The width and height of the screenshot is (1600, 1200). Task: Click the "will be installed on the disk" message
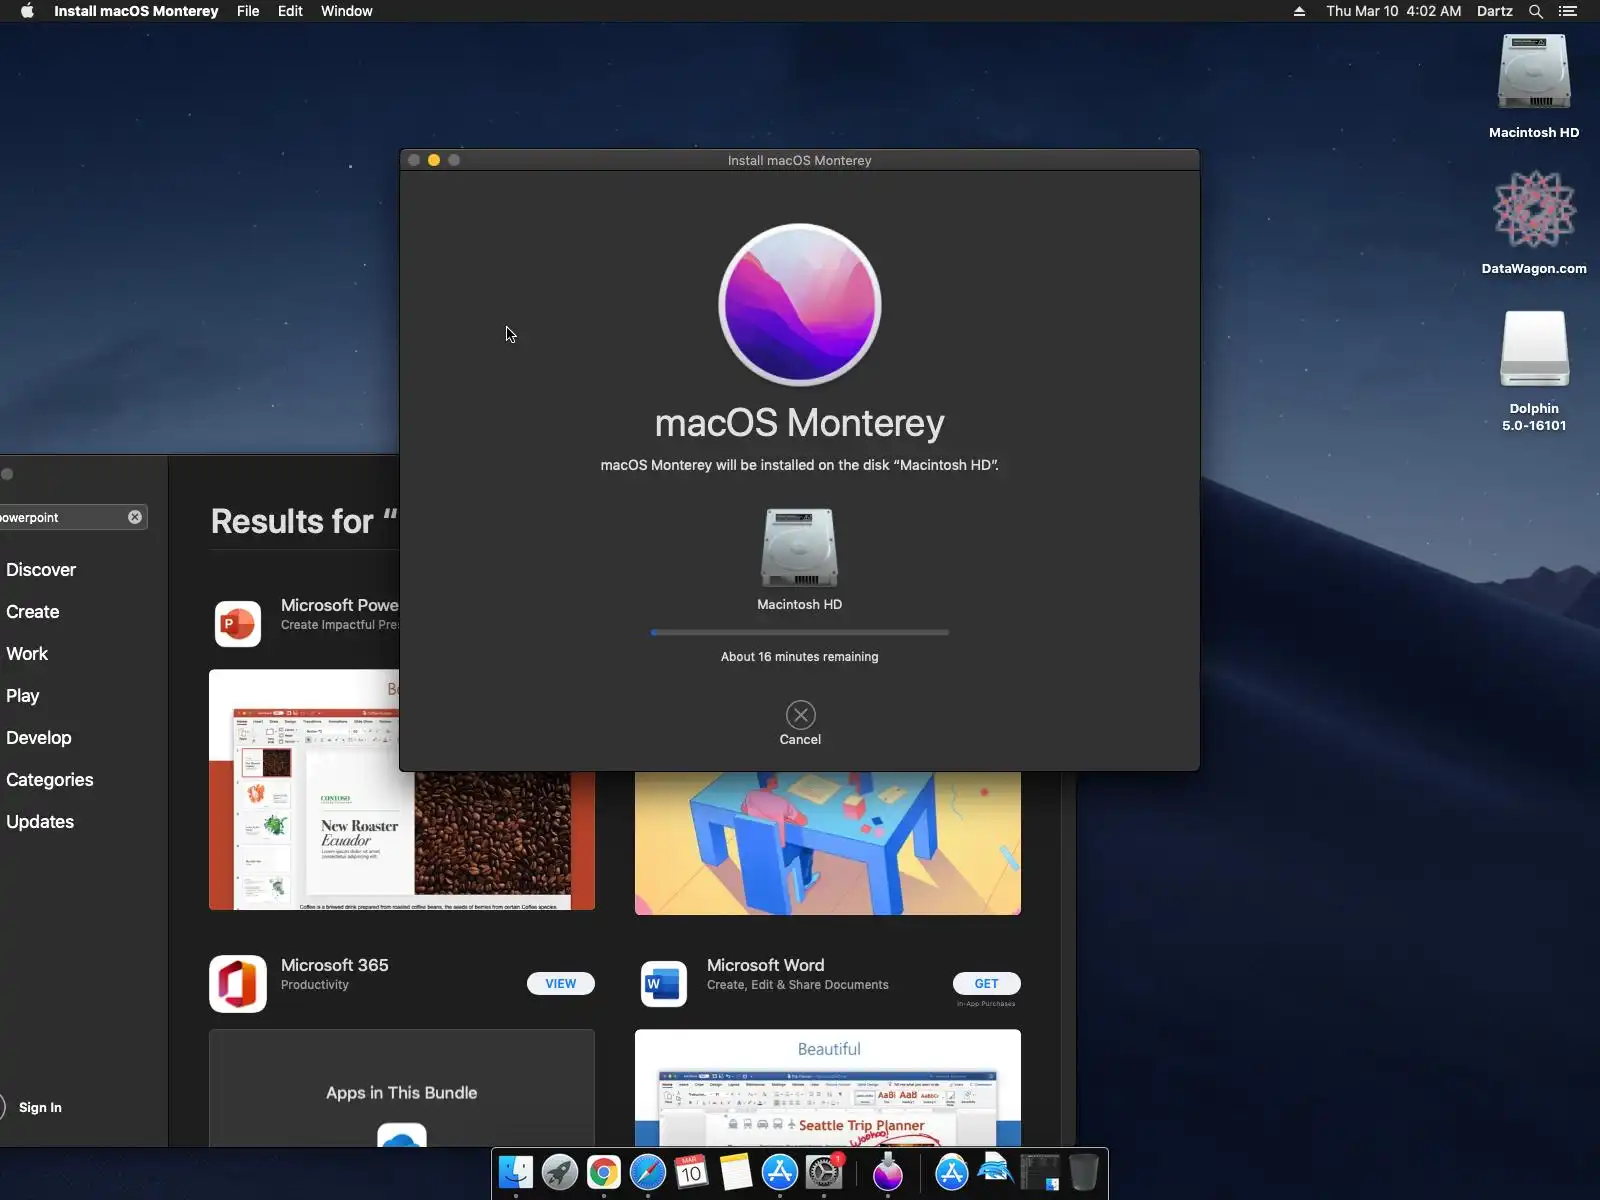point(800,465)
